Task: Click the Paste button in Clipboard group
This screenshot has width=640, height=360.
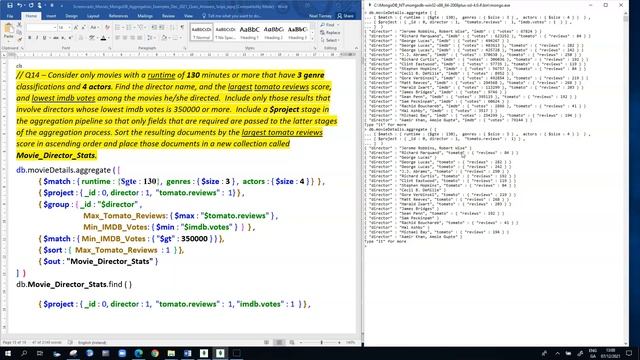Action: 8,32
